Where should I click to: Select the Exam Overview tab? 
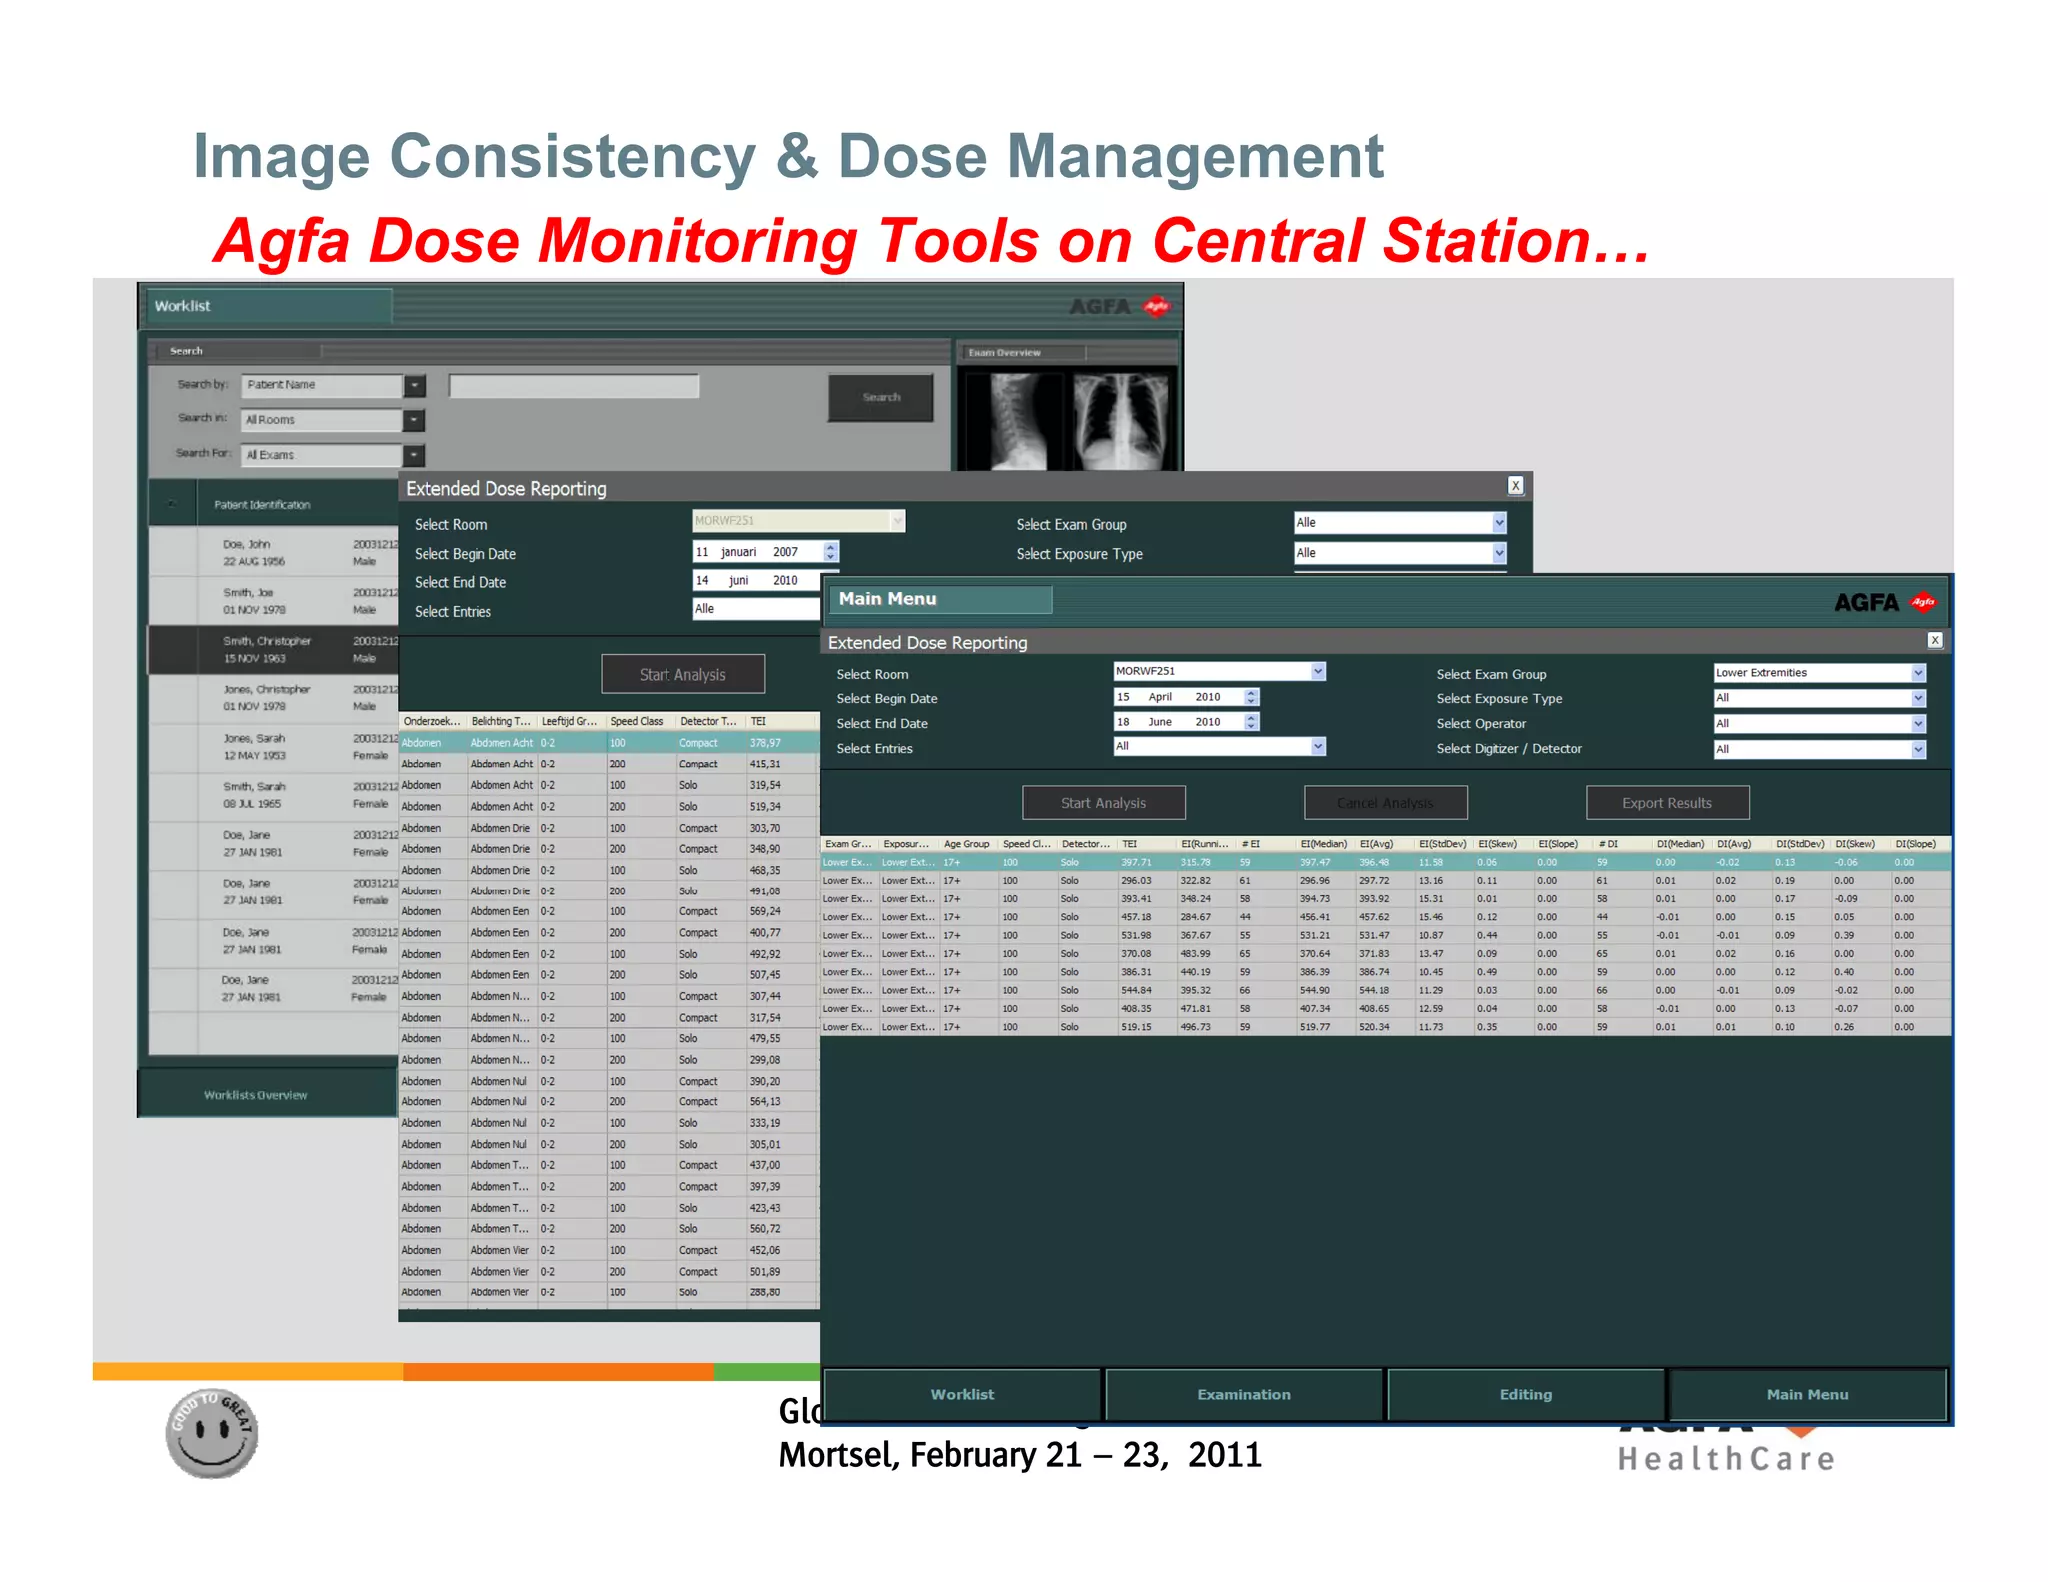point(1023,353)
